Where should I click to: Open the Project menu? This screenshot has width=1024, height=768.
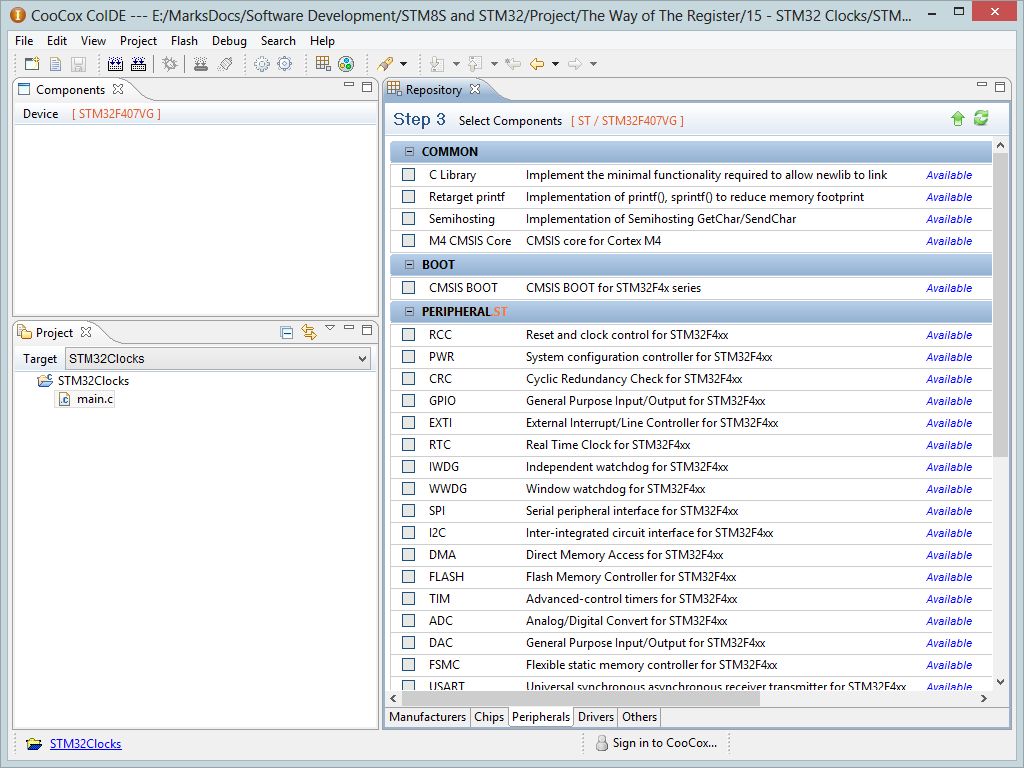(x=138, y=40)
